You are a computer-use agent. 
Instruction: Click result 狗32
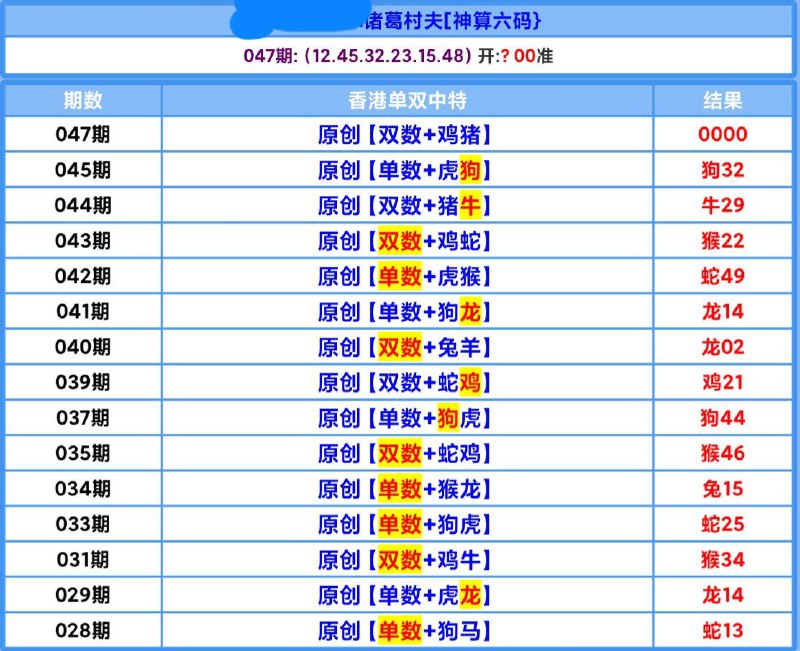[x=722, y=170]
